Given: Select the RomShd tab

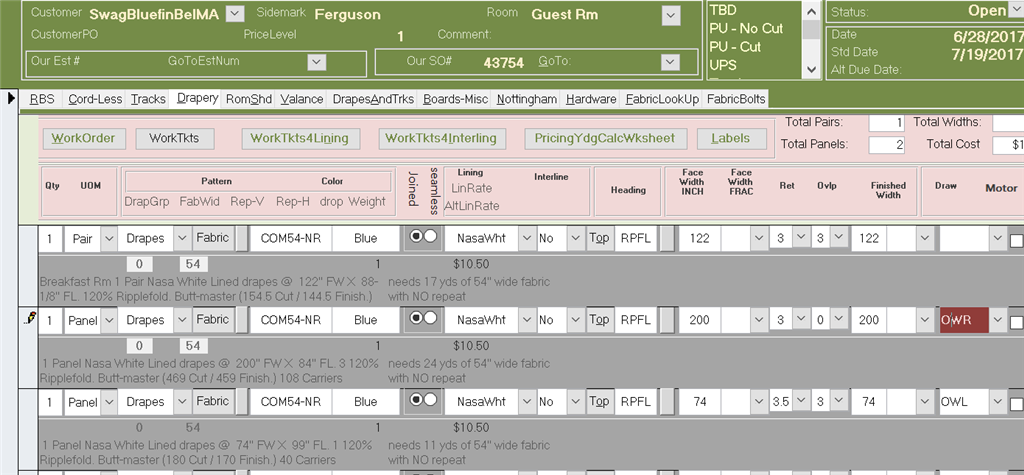Looking at the screenshot, I should (x=248, y=99).
